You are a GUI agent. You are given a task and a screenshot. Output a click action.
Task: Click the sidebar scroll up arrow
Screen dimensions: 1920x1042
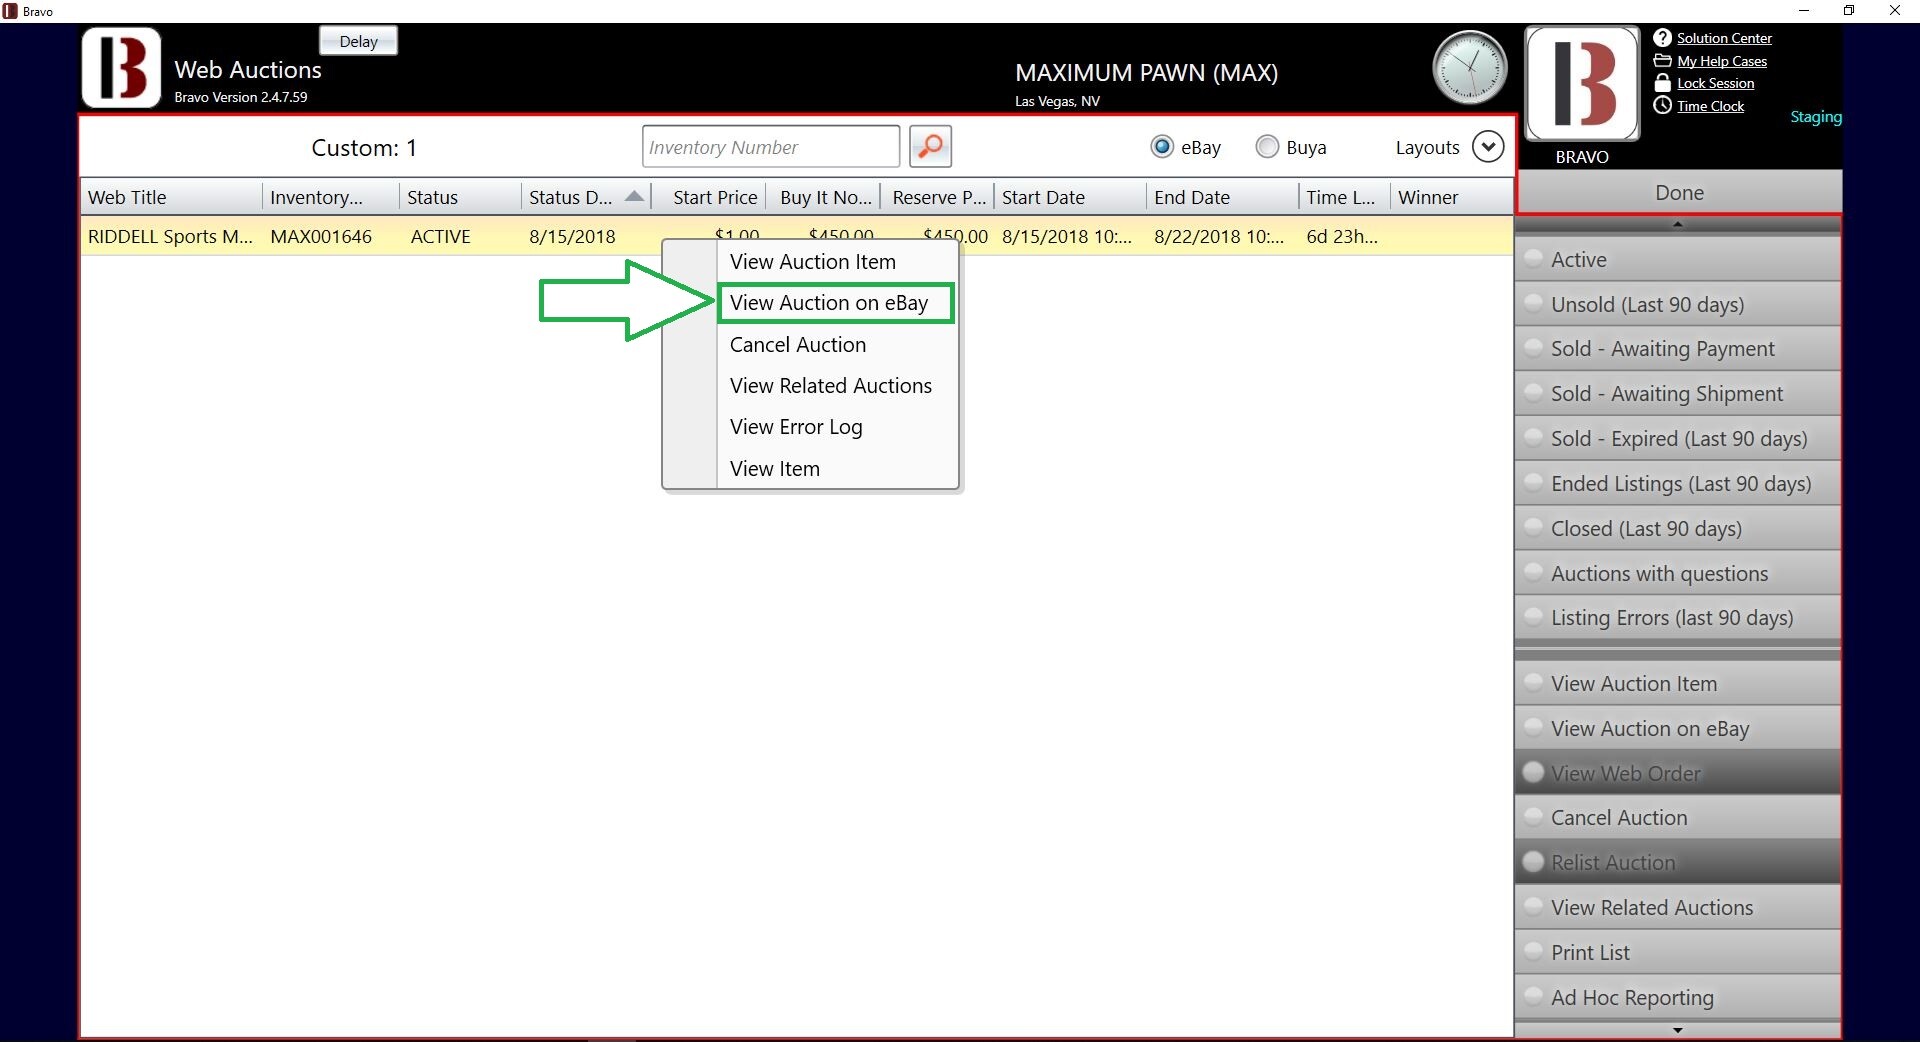[x=1678, y=225]
